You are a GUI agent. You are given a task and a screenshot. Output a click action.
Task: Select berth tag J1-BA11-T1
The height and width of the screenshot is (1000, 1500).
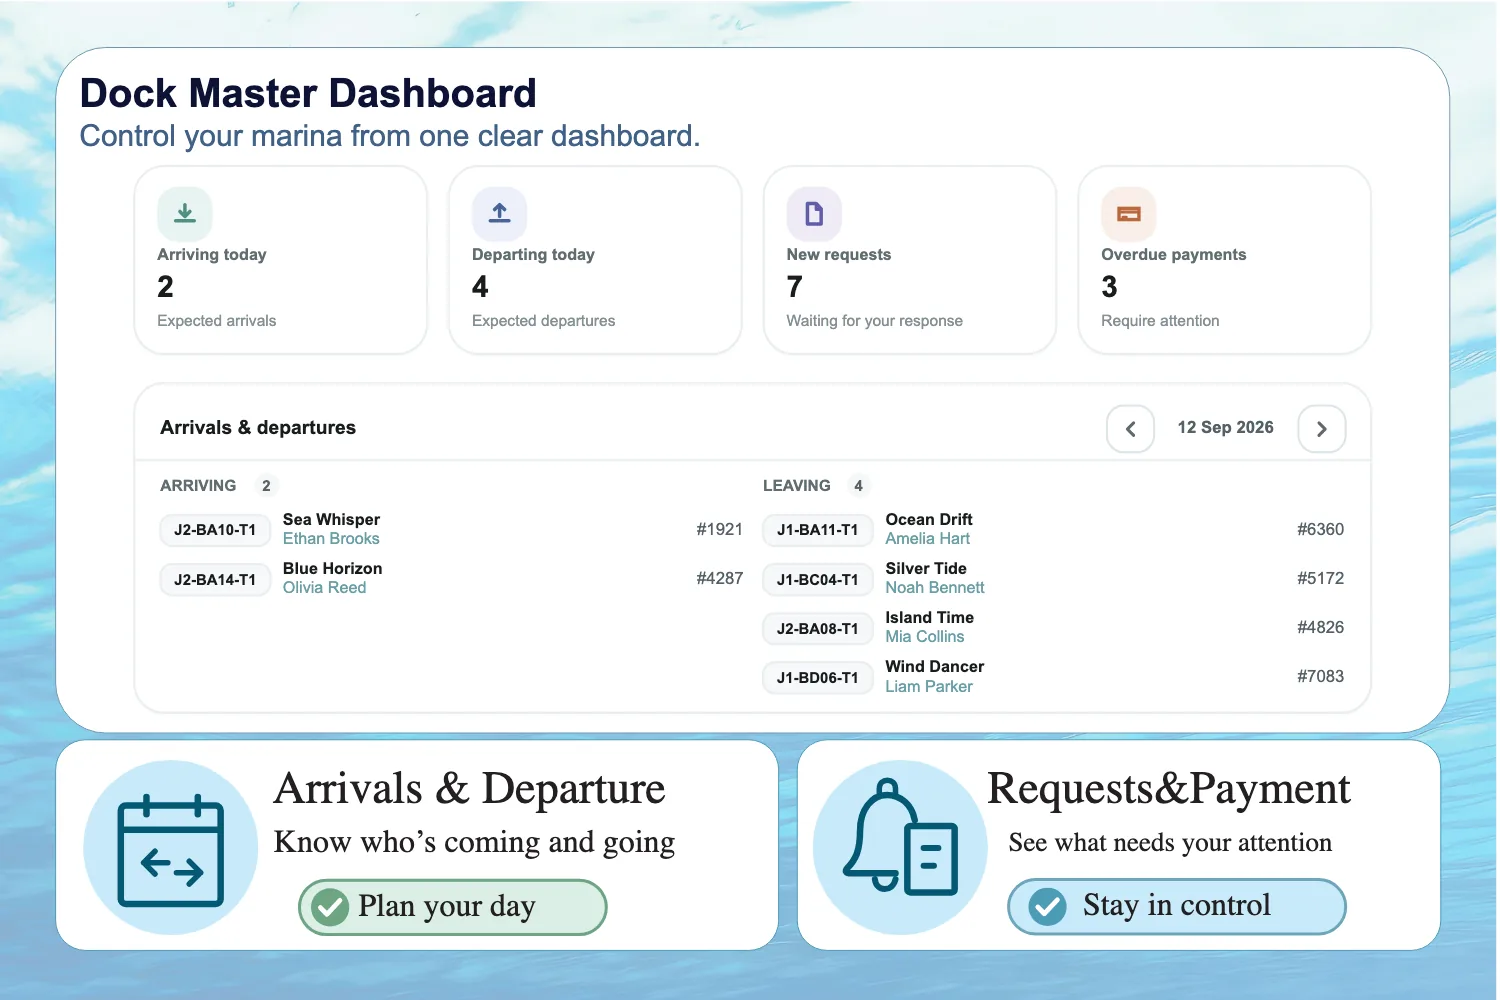818,530
